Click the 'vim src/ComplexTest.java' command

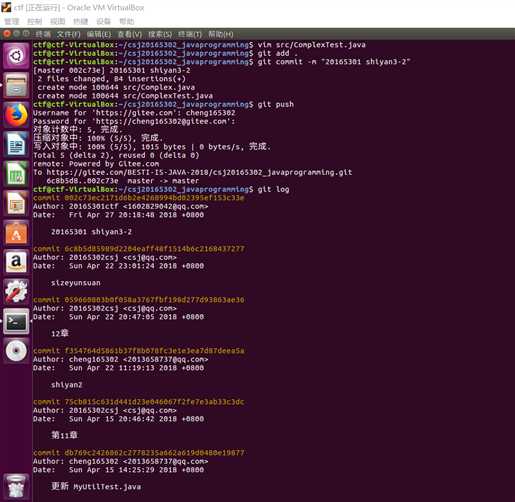tap(312, 45)
